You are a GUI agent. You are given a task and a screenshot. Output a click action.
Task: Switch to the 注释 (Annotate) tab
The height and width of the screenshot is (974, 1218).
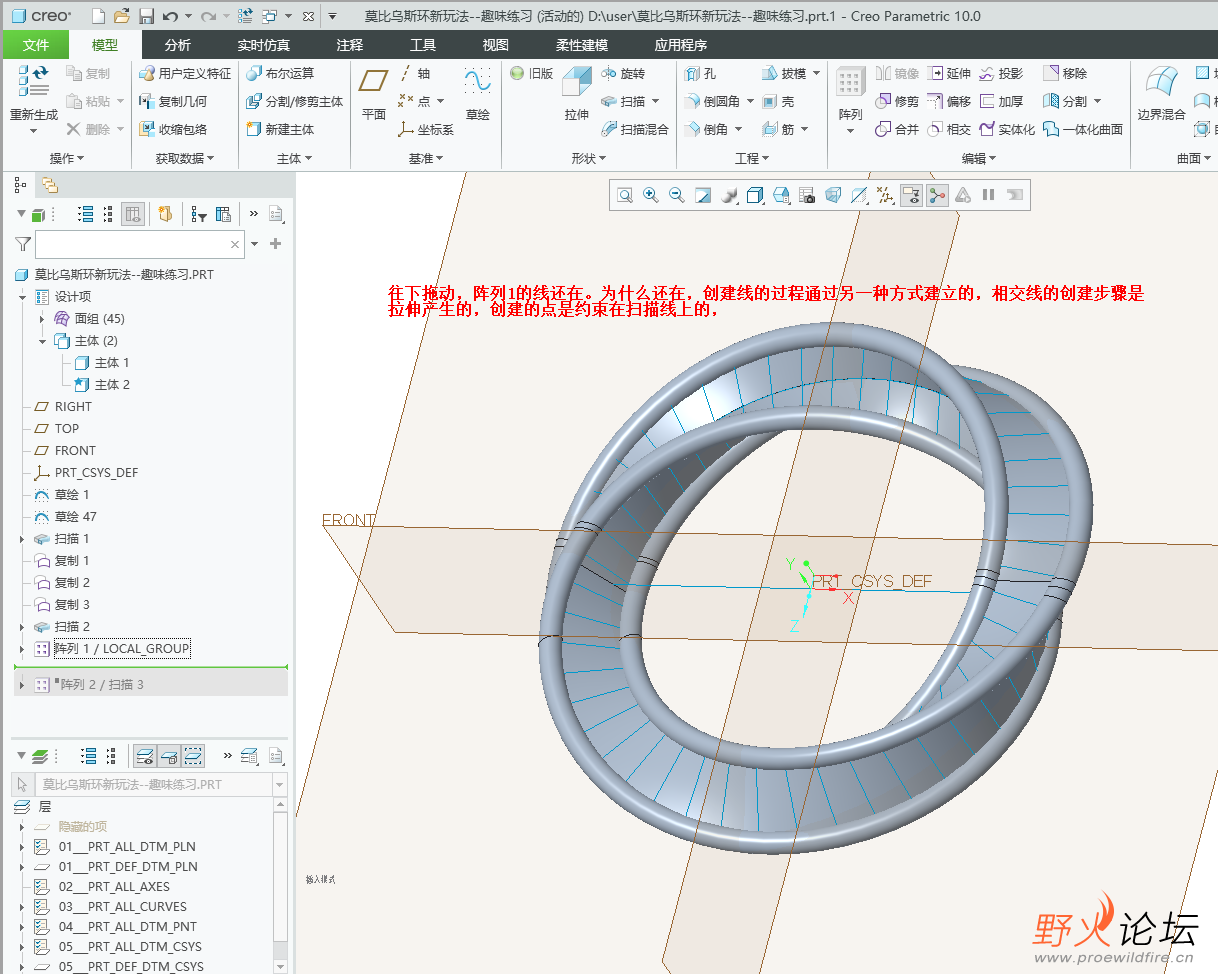[x=350, y=45]
